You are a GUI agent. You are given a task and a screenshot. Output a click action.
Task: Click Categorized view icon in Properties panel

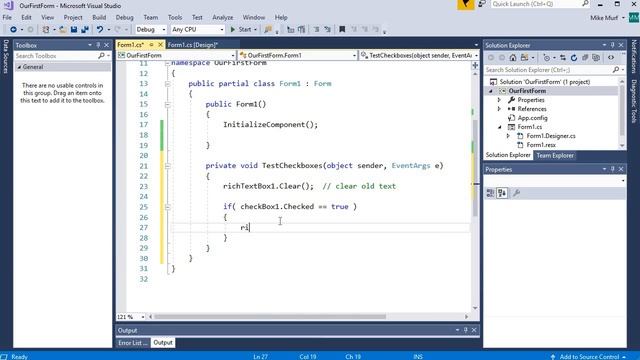point(491,193)
